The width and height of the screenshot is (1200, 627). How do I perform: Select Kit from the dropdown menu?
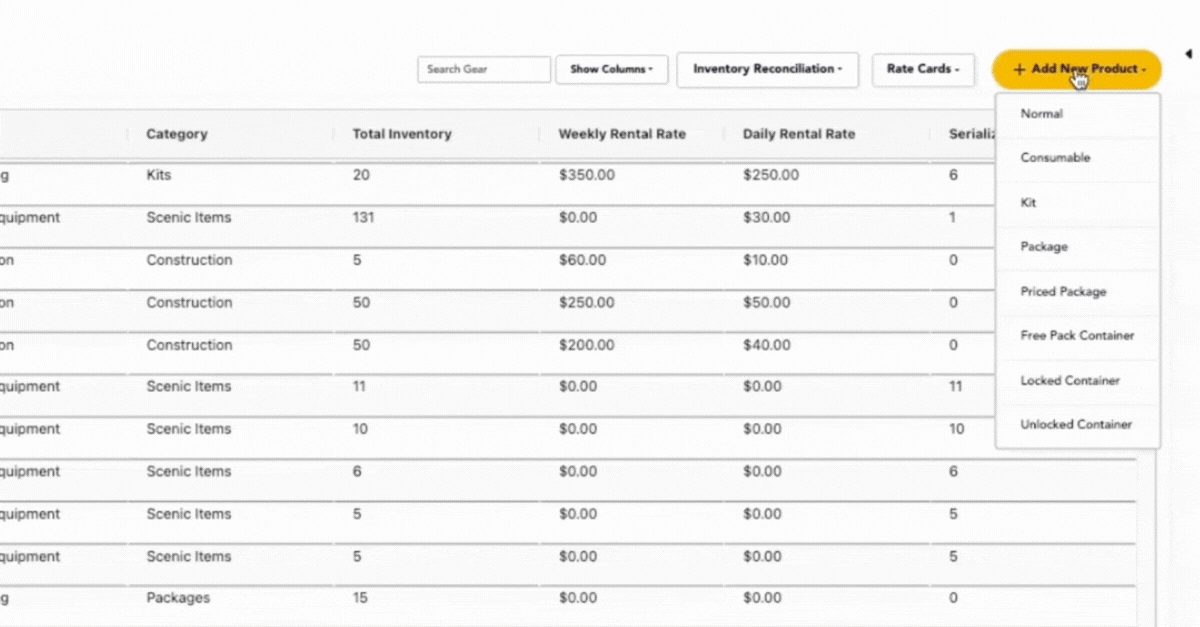(1028, 203)
